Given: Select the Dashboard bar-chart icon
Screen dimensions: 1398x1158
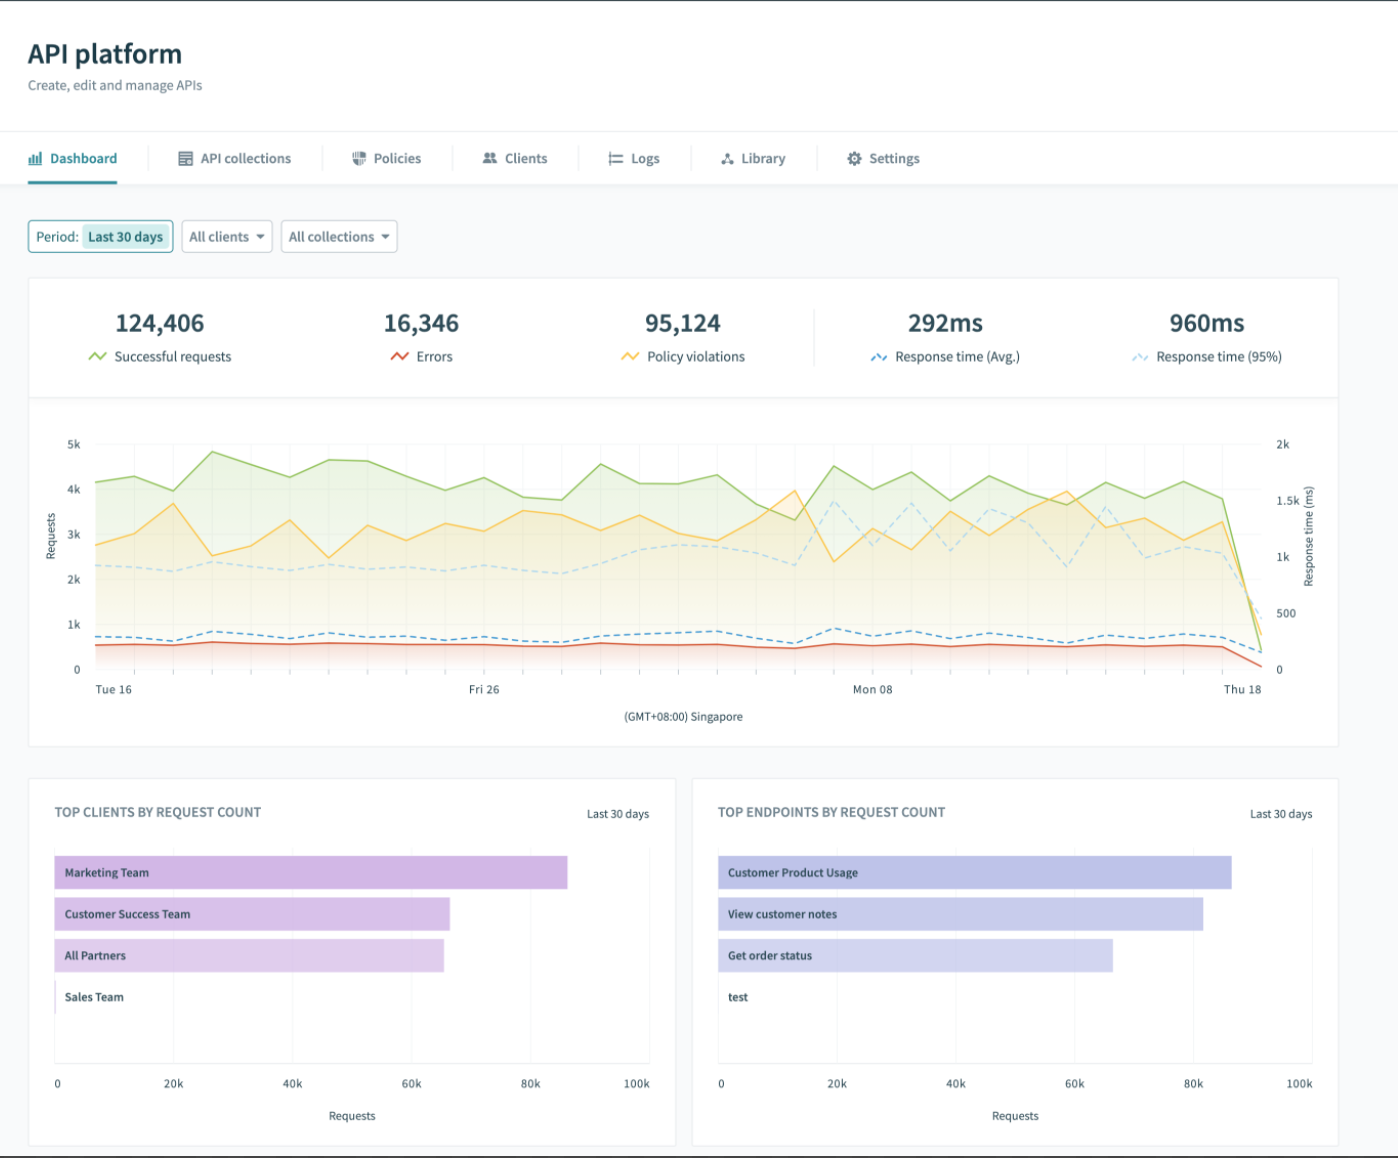Looking at the screenshot, I should click(35, 158).
